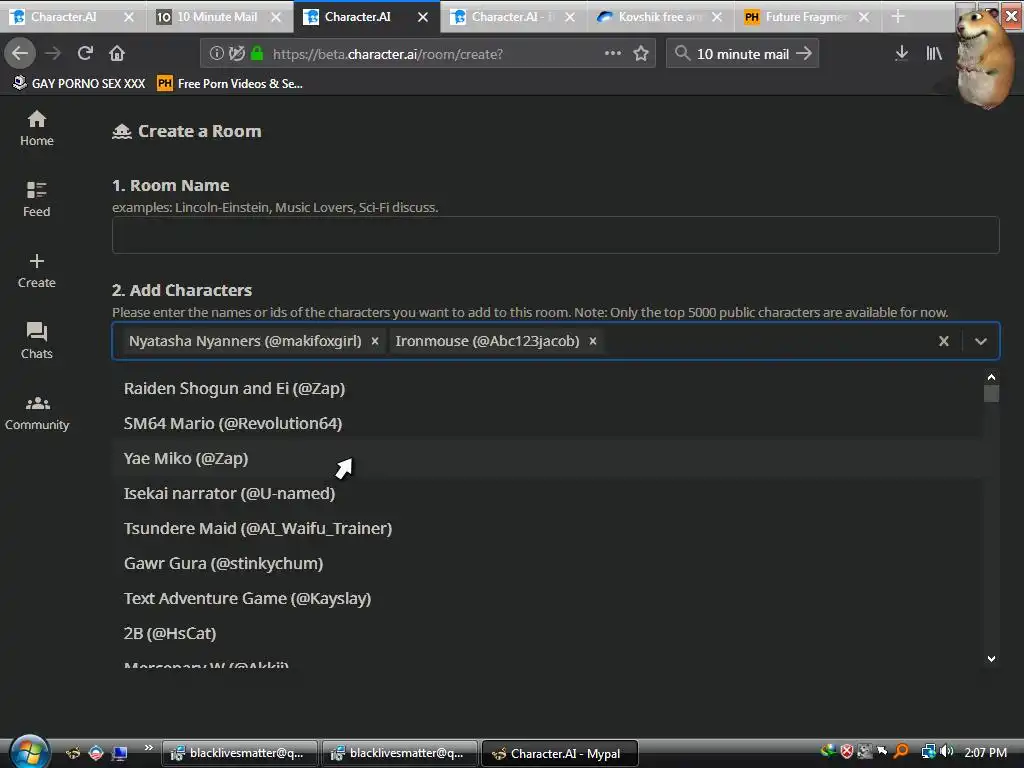
Task: Clear all selected characters
Action: pos(944,341)
